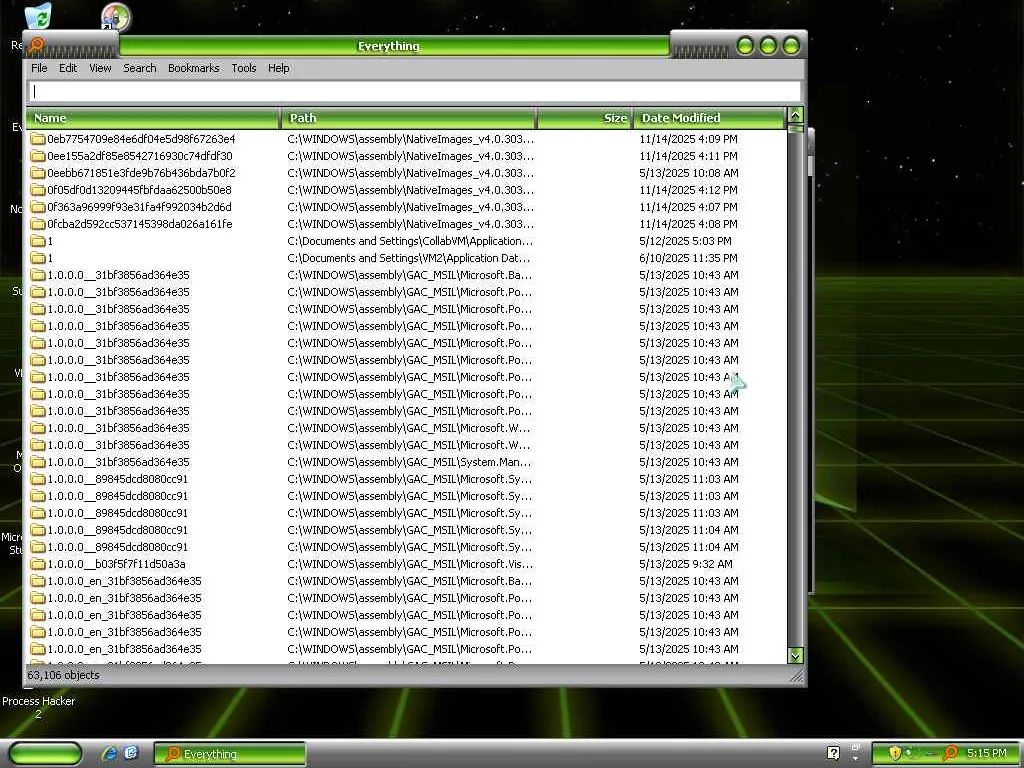Click date cell 11/14/2025 4:09 PM

point(688,139)
